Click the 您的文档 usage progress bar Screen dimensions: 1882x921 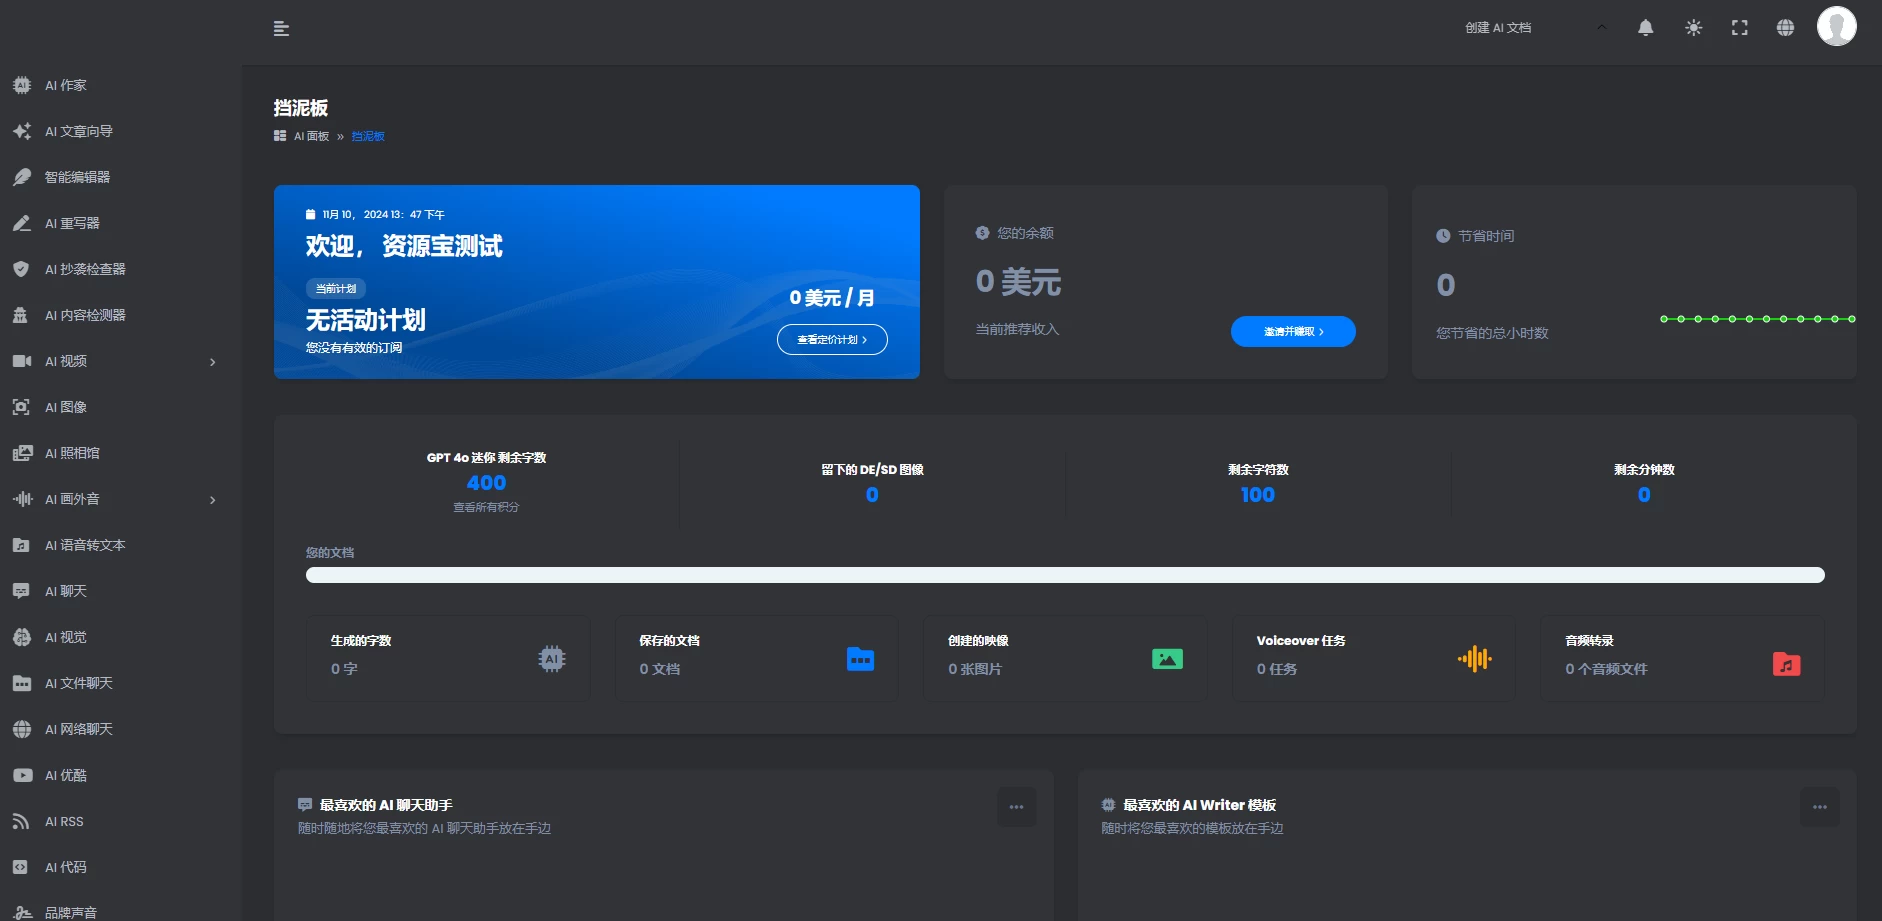tap(1064, 575)
